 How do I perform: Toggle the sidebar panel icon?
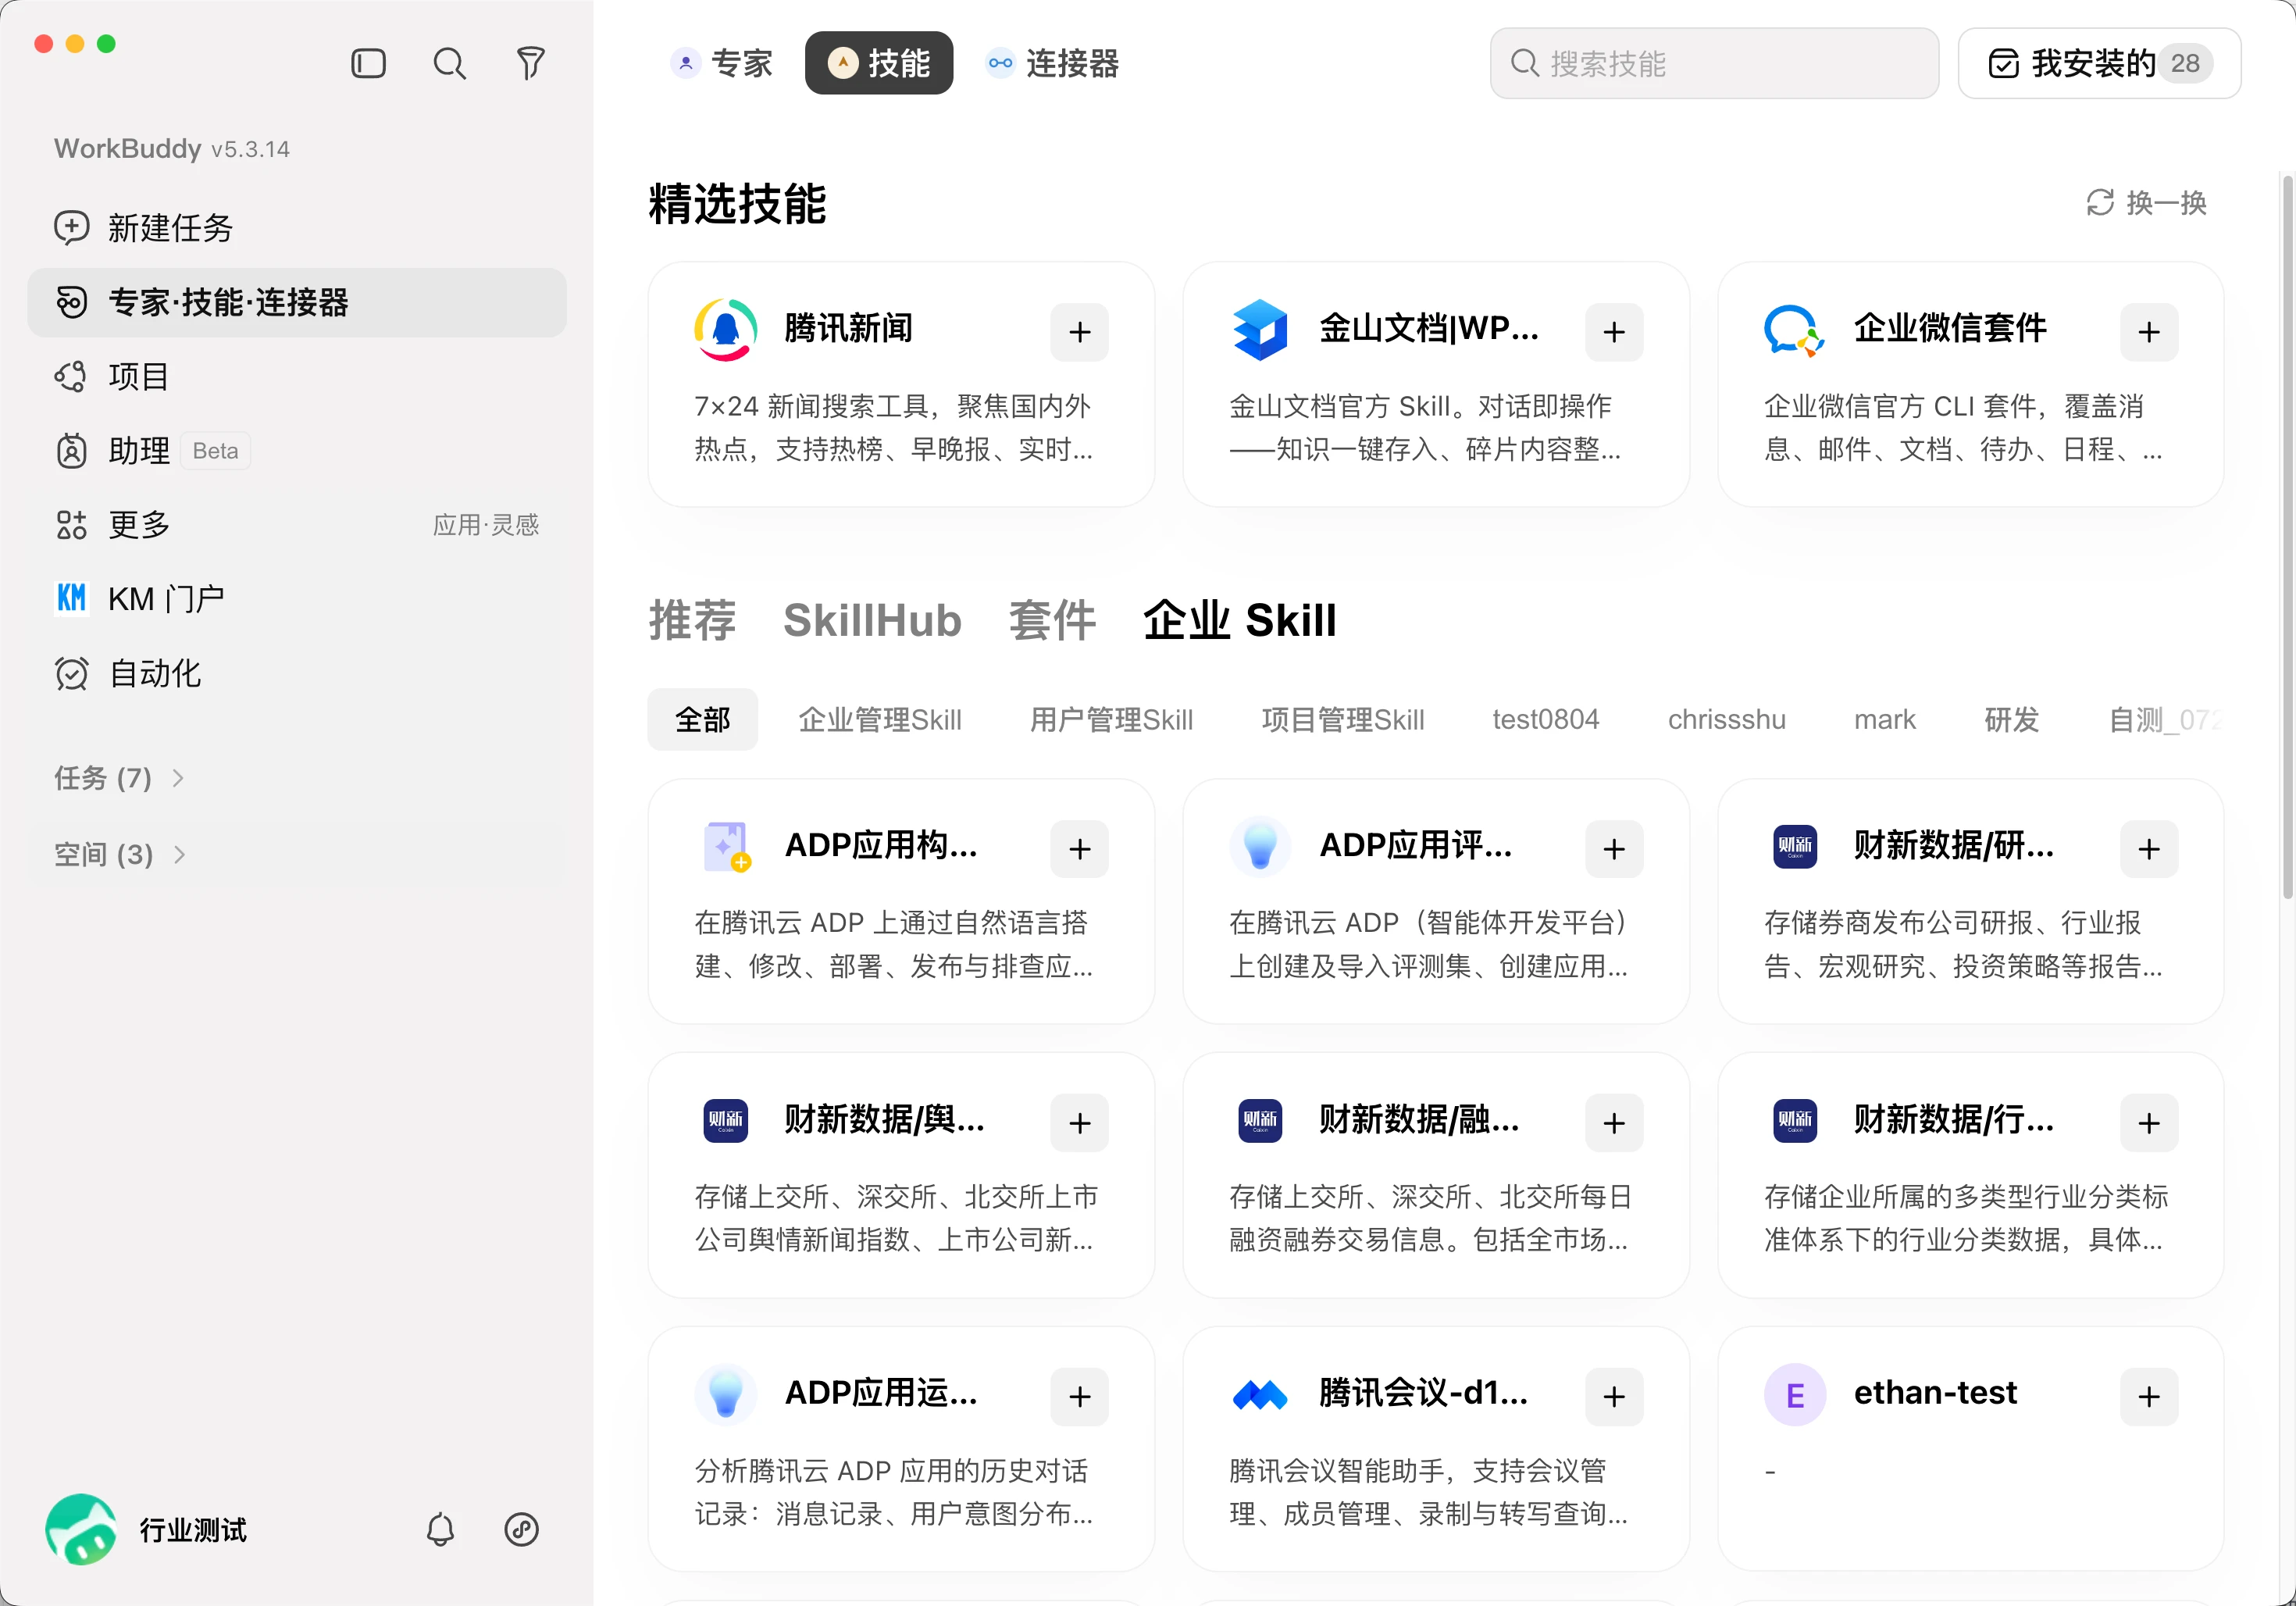[x=368, y=64]
